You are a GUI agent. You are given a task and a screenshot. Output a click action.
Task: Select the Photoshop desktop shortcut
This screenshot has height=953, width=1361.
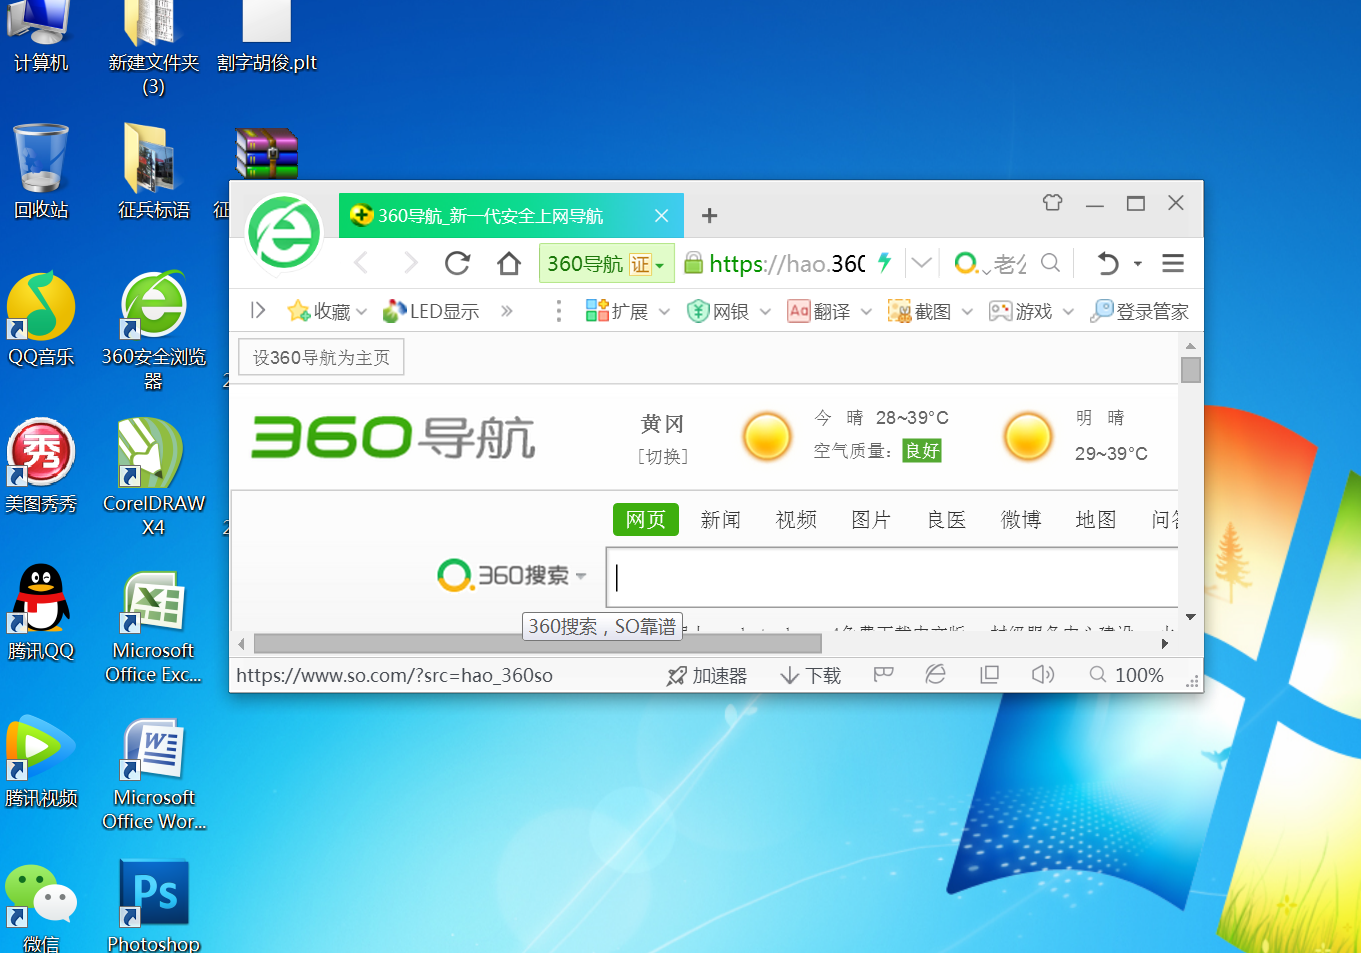[153, 905]
